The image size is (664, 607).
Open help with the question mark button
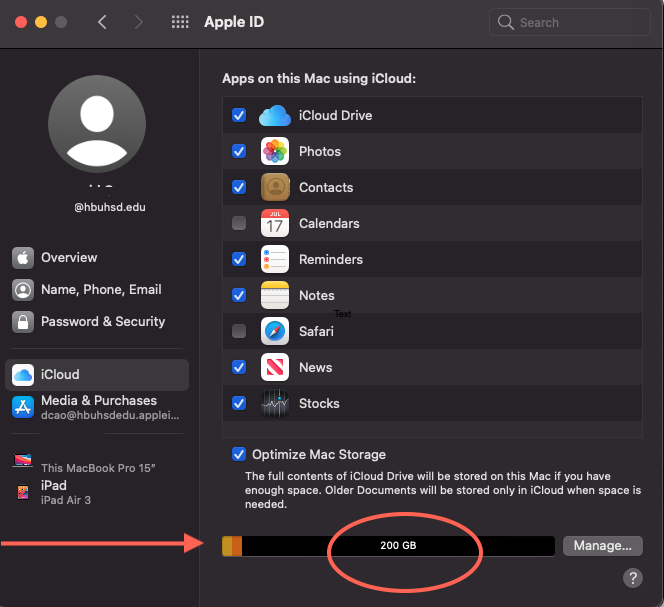point(633,578)
